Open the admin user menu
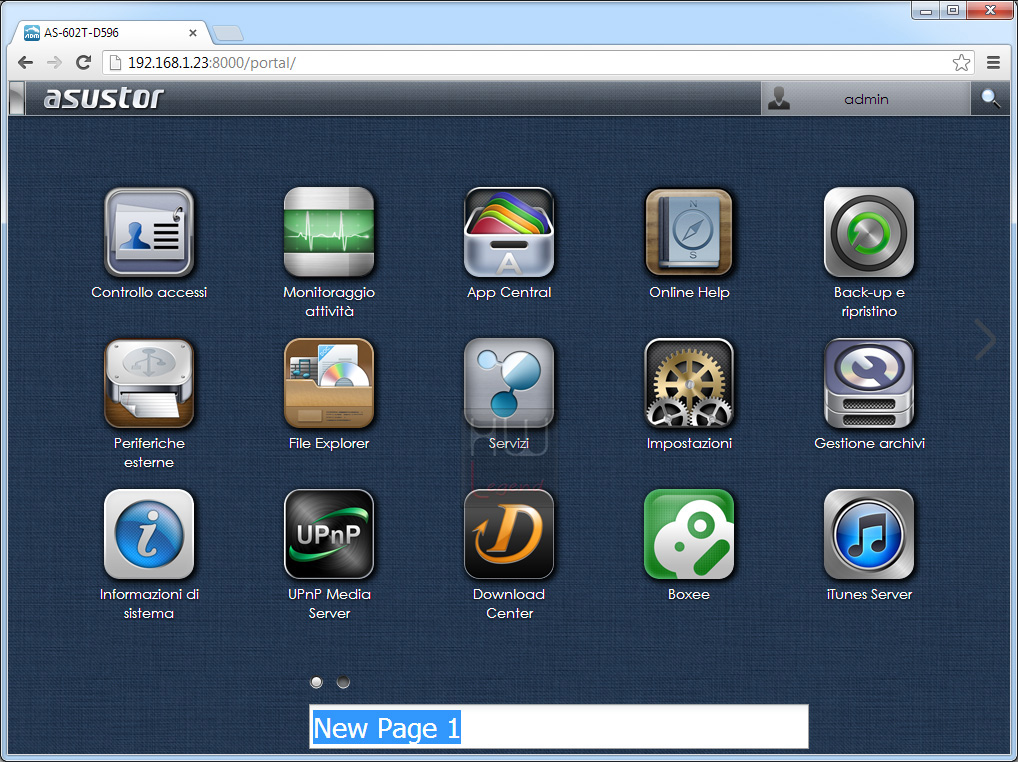The image size is (1018, 762). click(x=865, y=99)
